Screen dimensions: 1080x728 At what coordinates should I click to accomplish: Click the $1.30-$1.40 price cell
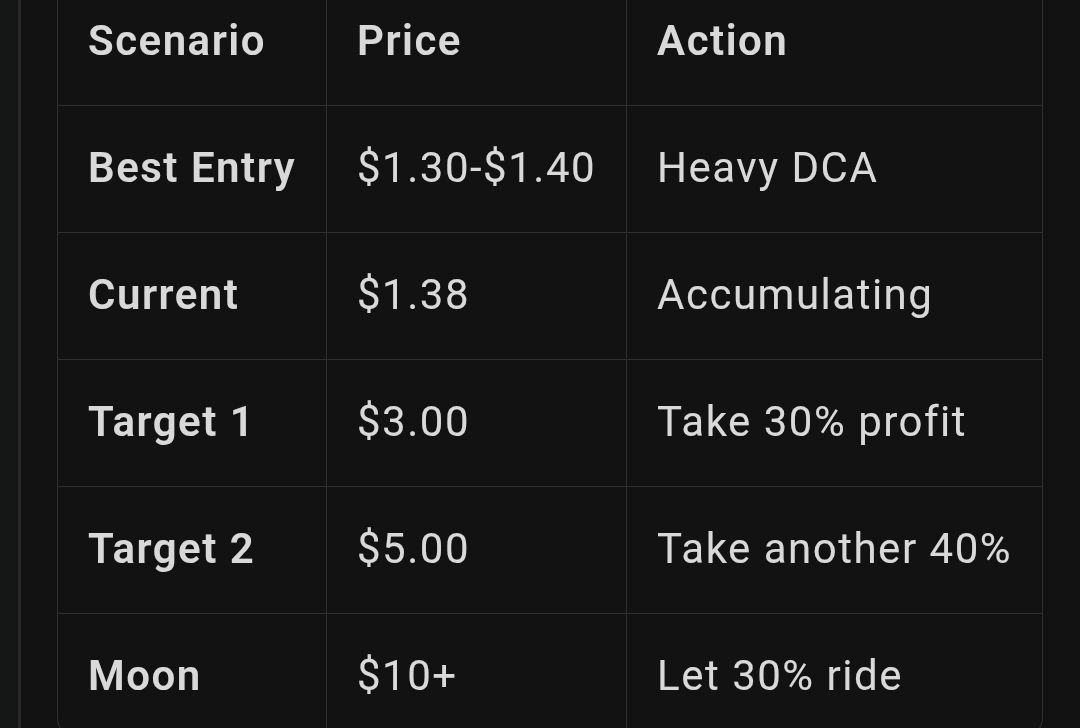pos(476,168)
